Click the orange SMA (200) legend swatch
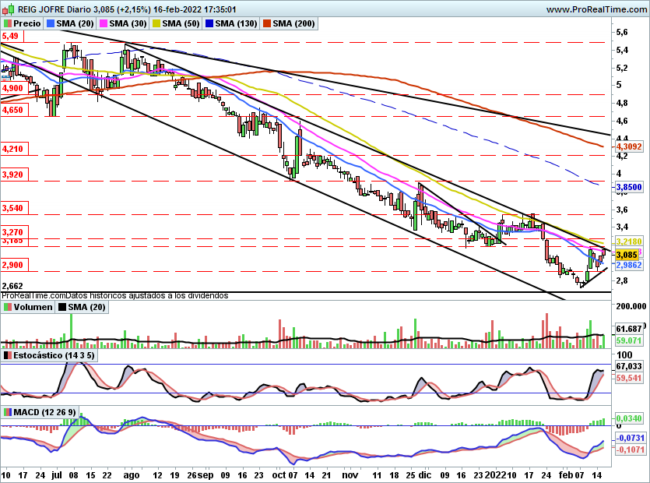The width and height of the screenshot is (650, 483). click(x=266, y=24)
